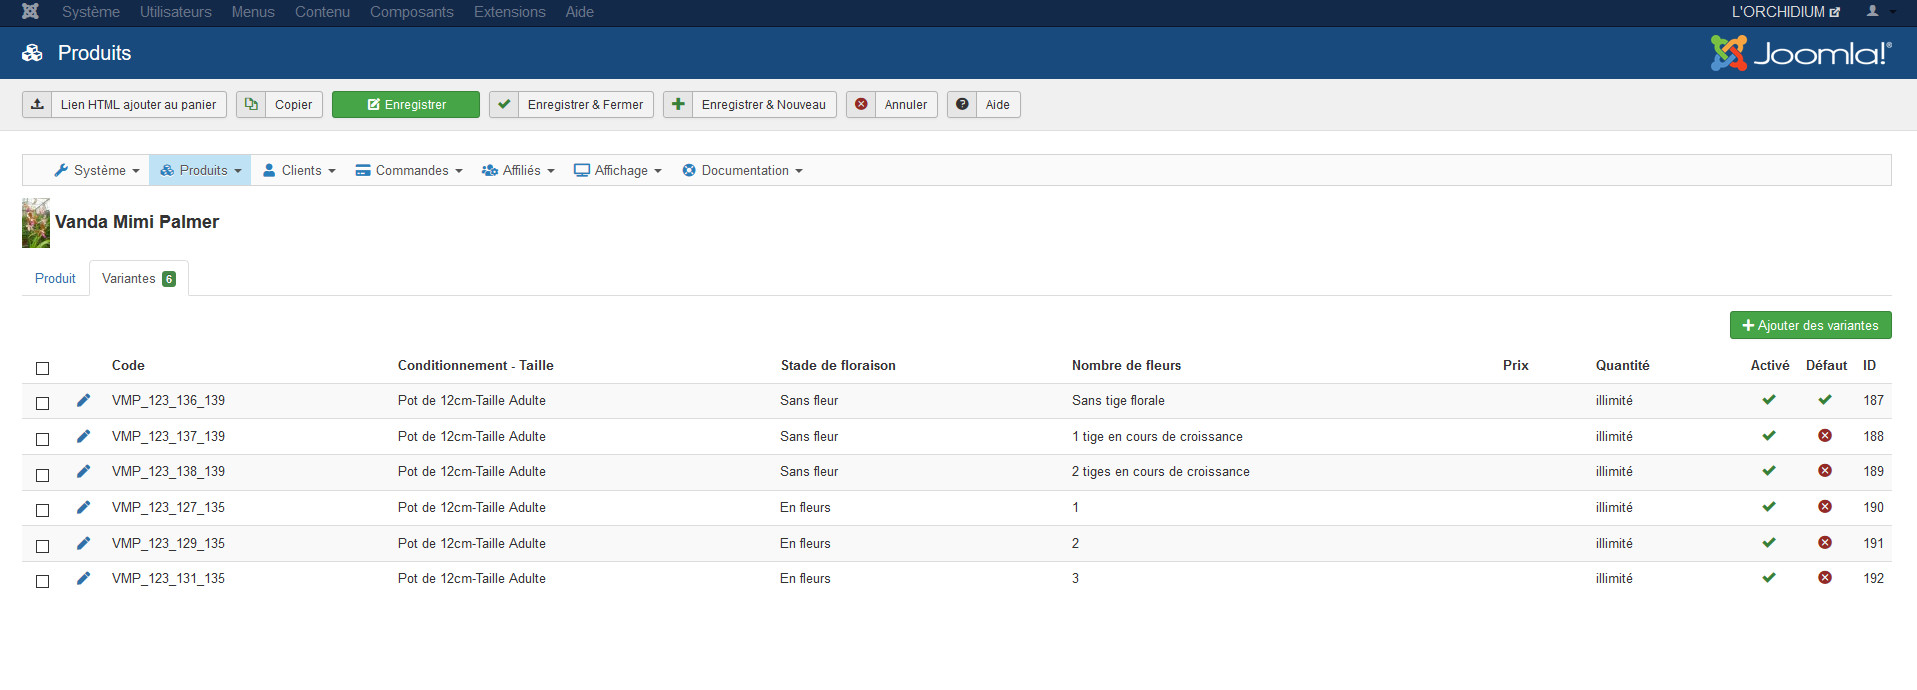Tick the select-all checkbox in table header
1917x690 pixels.
point(42,368)
